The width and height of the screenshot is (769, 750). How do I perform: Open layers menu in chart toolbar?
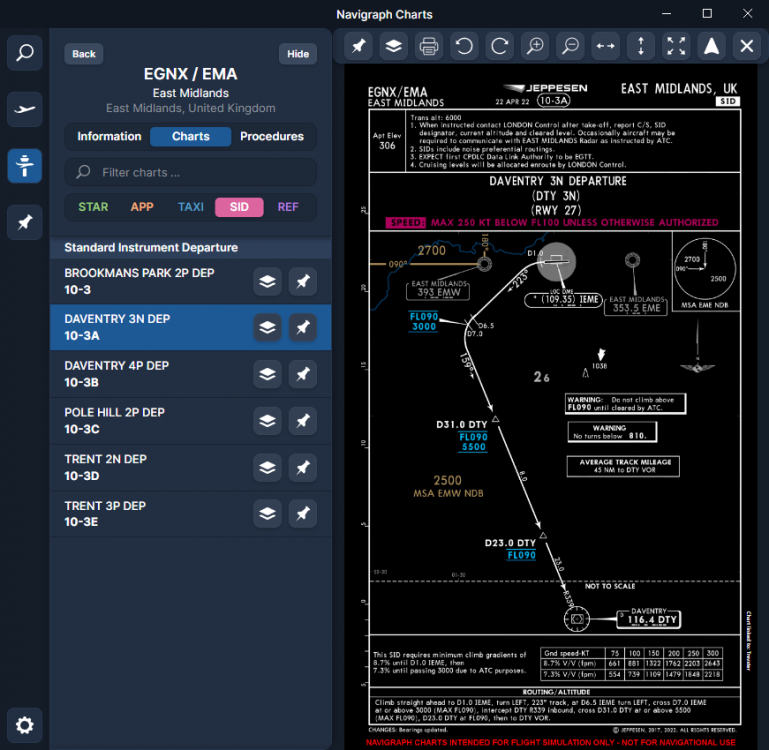click(394, 46)
